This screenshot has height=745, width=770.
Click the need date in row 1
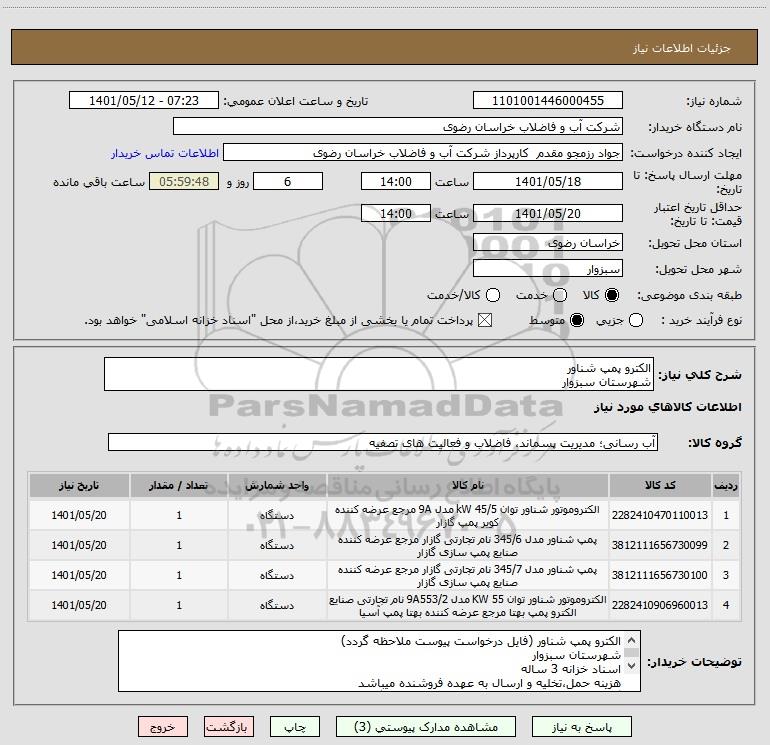pos(79,515)
